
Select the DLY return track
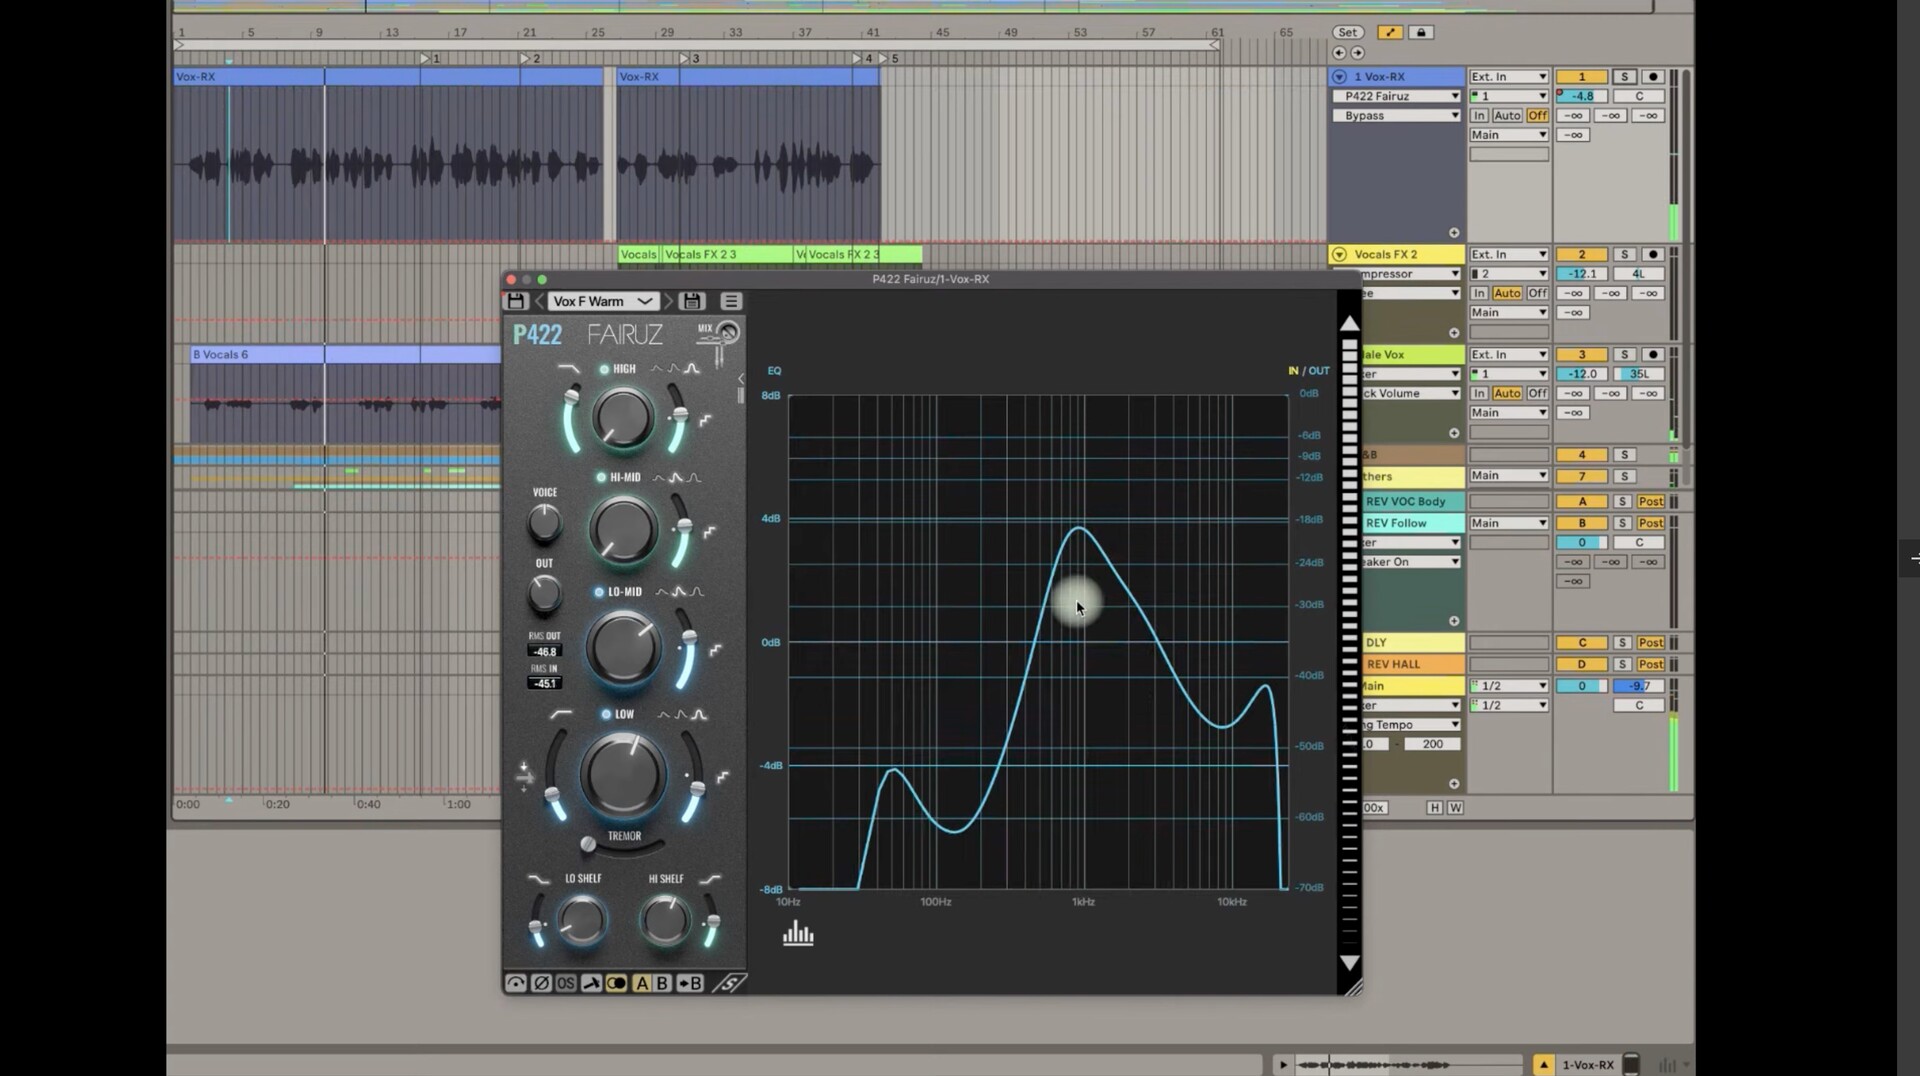[x=1413, y=643]
